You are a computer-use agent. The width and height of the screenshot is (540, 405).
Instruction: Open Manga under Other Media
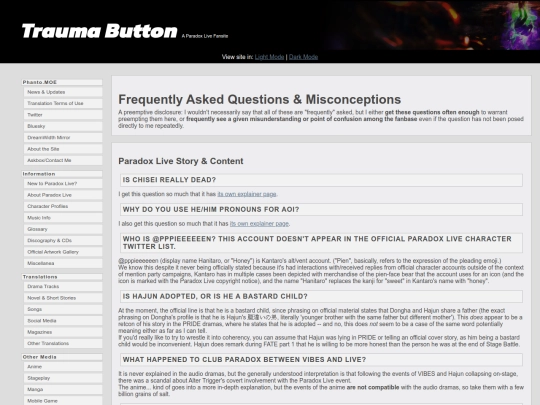[63, 390]
